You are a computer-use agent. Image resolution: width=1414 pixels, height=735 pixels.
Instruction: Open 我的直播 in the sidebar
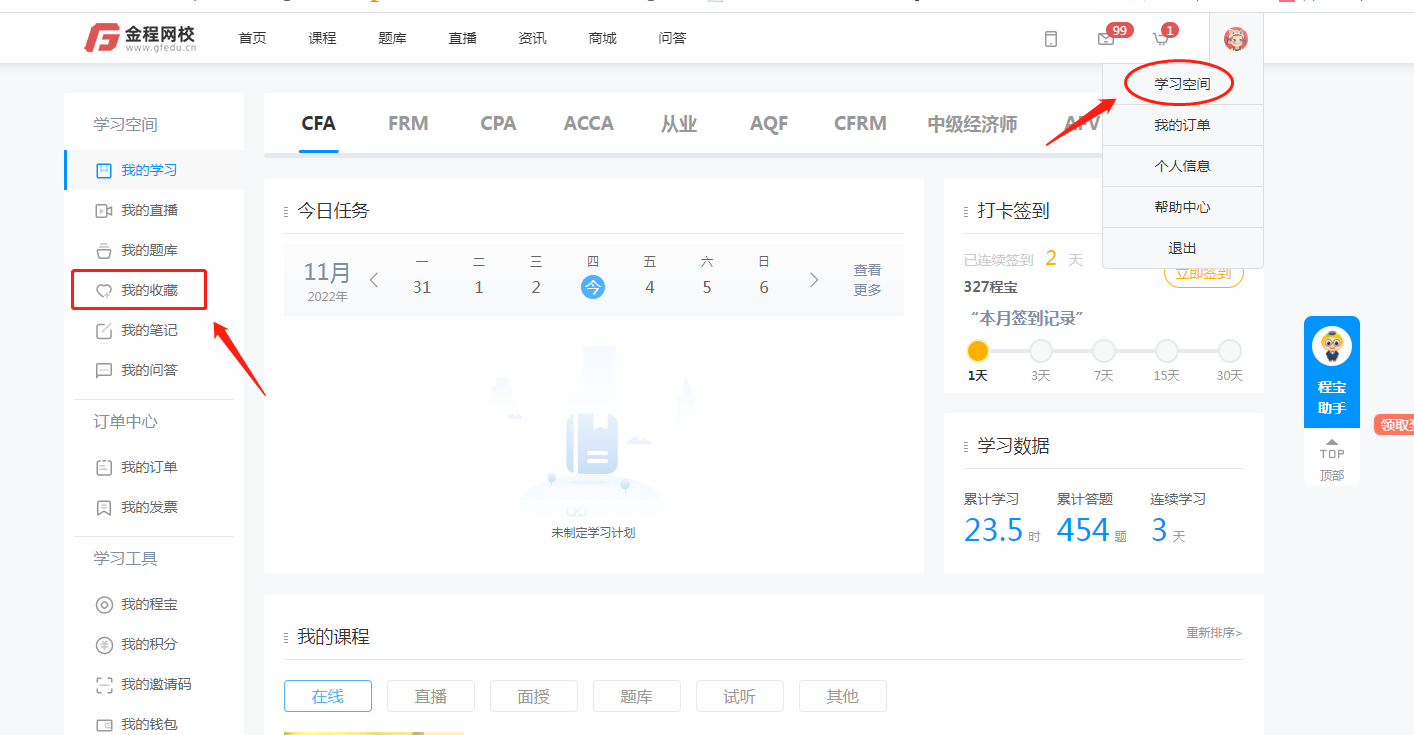point(148,210)
